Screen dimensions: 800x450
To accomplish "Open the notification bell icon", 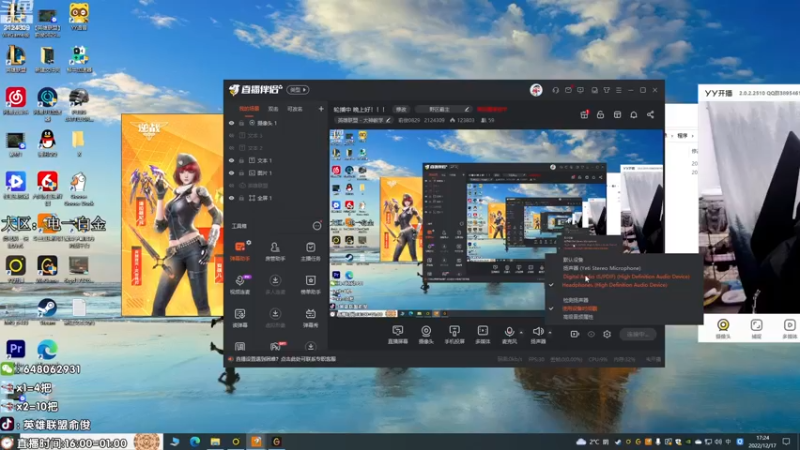I will click(x=634, y=115).
